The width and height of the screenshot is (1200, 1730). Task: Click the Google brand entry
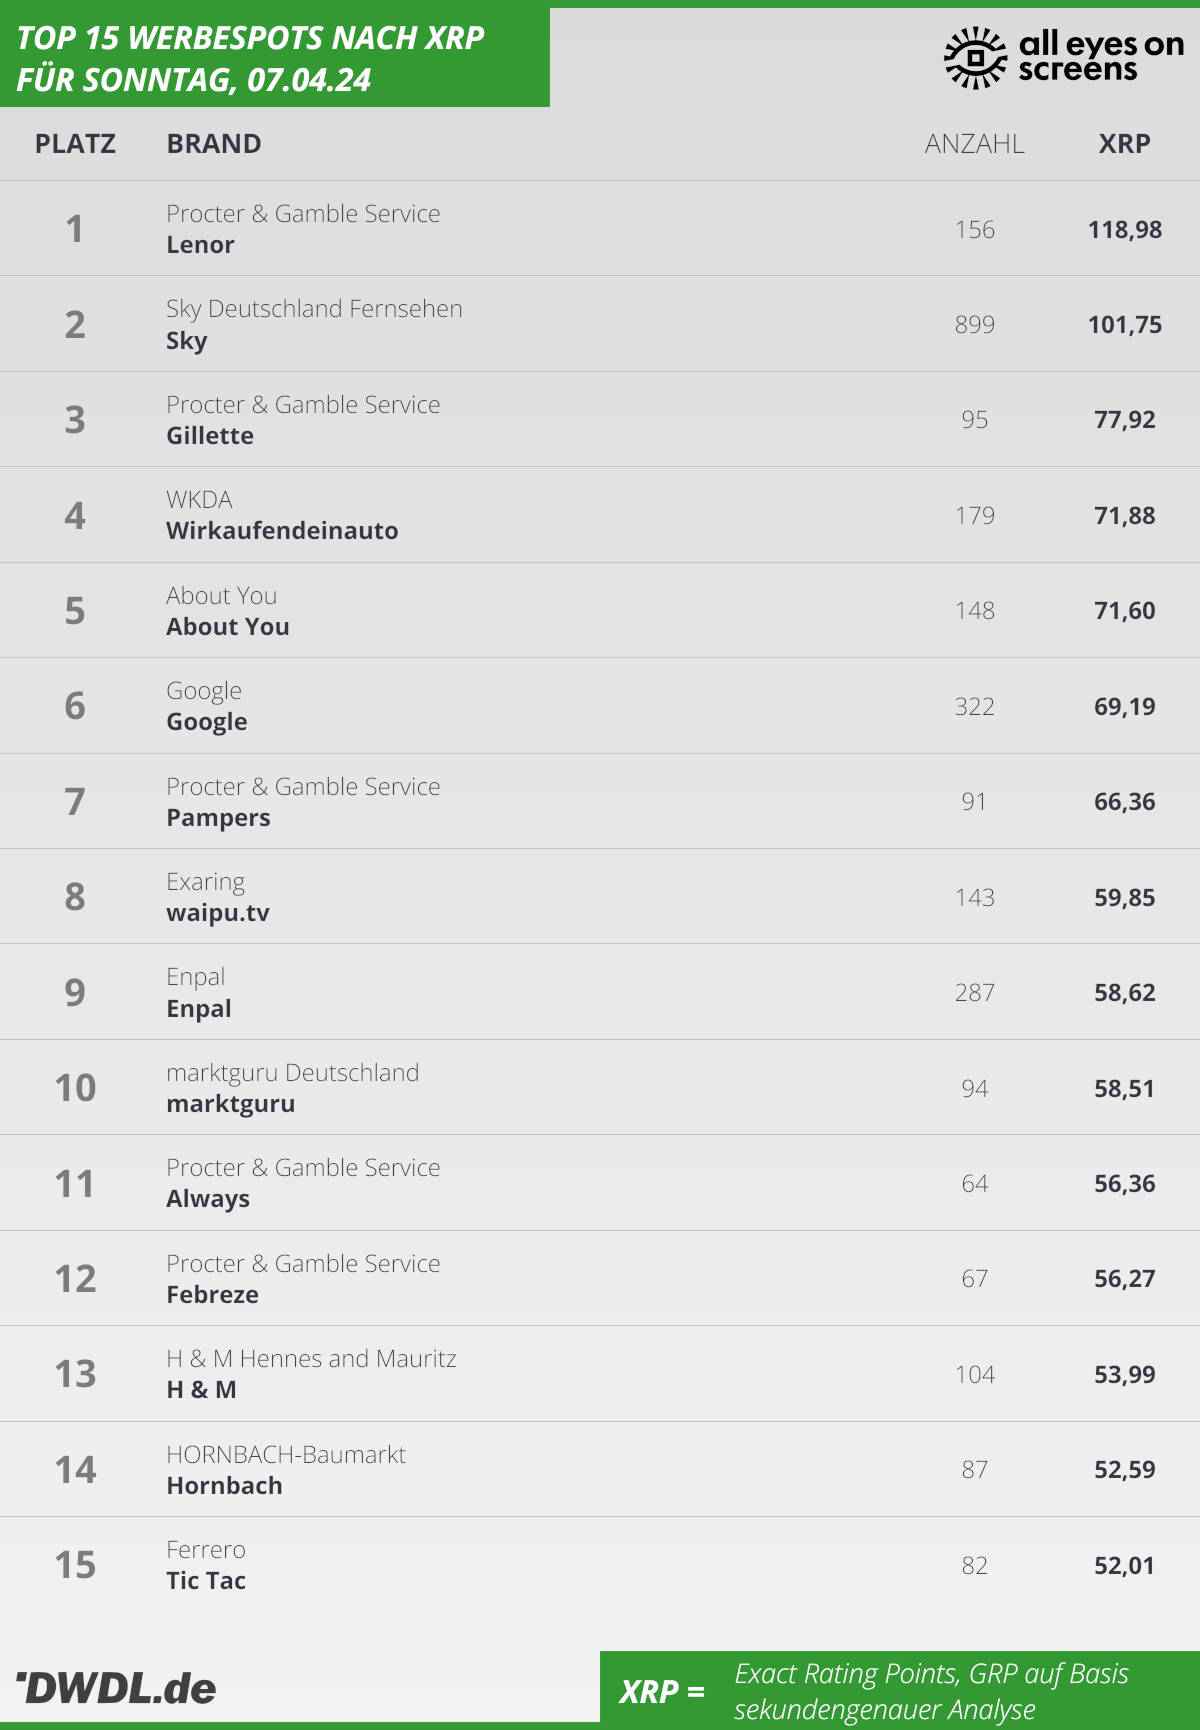coord(206,722)
